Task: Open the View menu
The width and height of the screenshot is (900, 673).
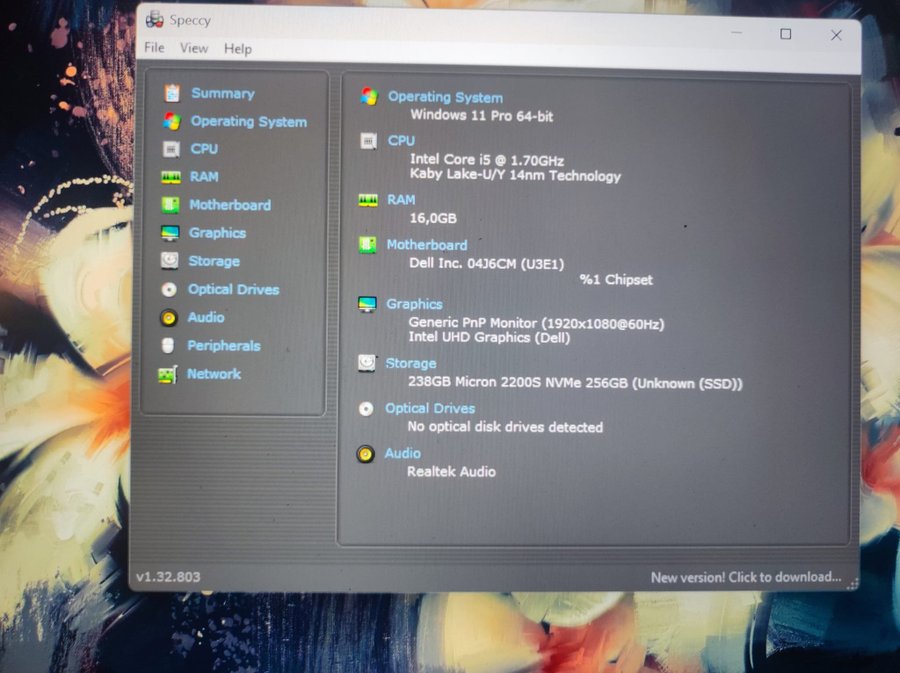Action: 194,48
